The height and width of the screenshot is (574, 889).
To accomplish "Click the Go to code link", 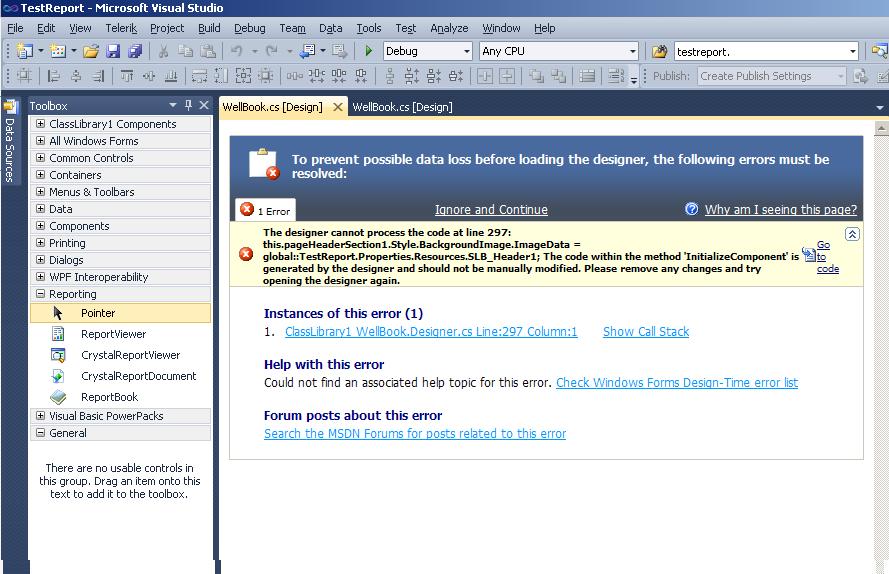I will coord(827,257).
